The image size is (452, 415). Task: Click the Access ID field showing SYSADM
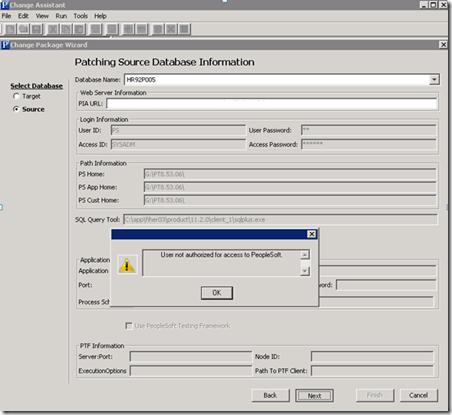coord(178,144)
